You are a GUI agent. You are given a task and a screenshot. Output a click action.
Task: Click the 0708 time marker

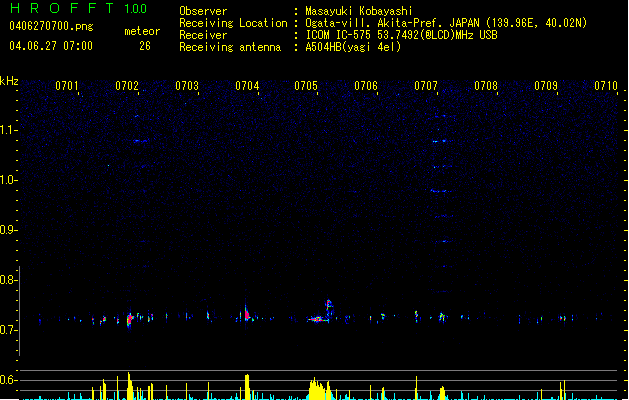pos(486,86)
